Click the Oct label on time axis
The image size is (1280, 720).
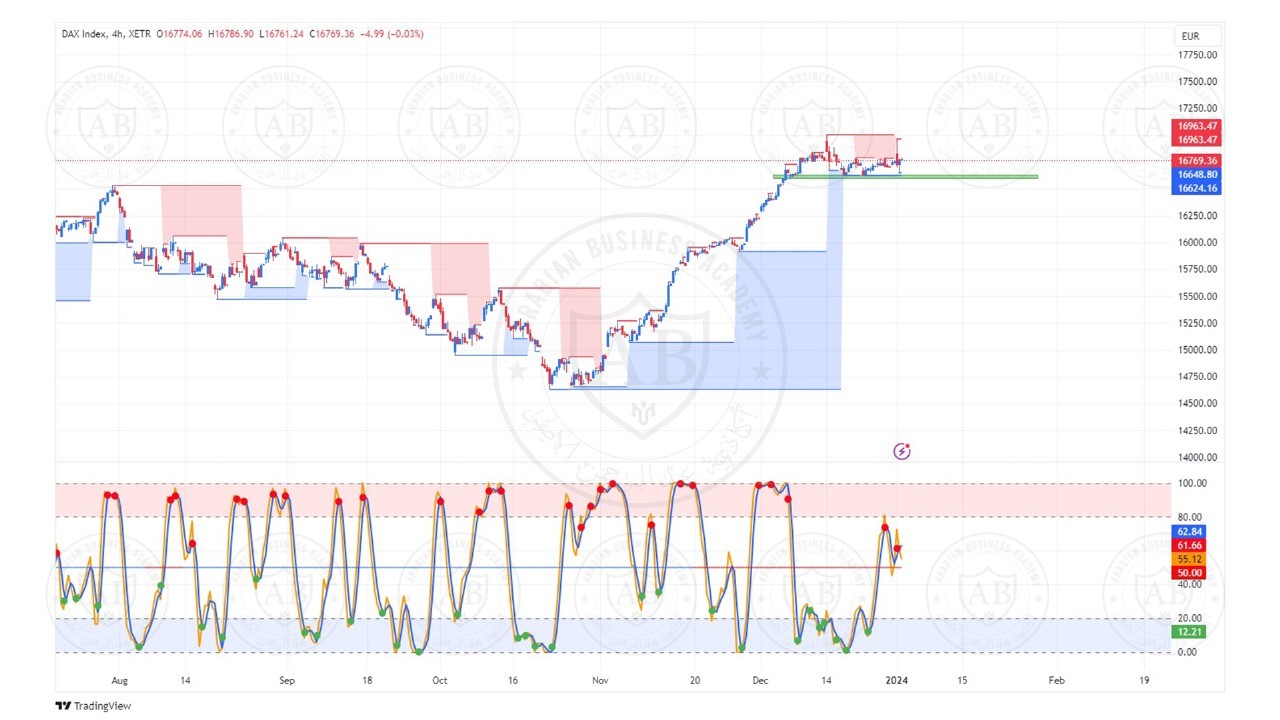tap(439, 680)
